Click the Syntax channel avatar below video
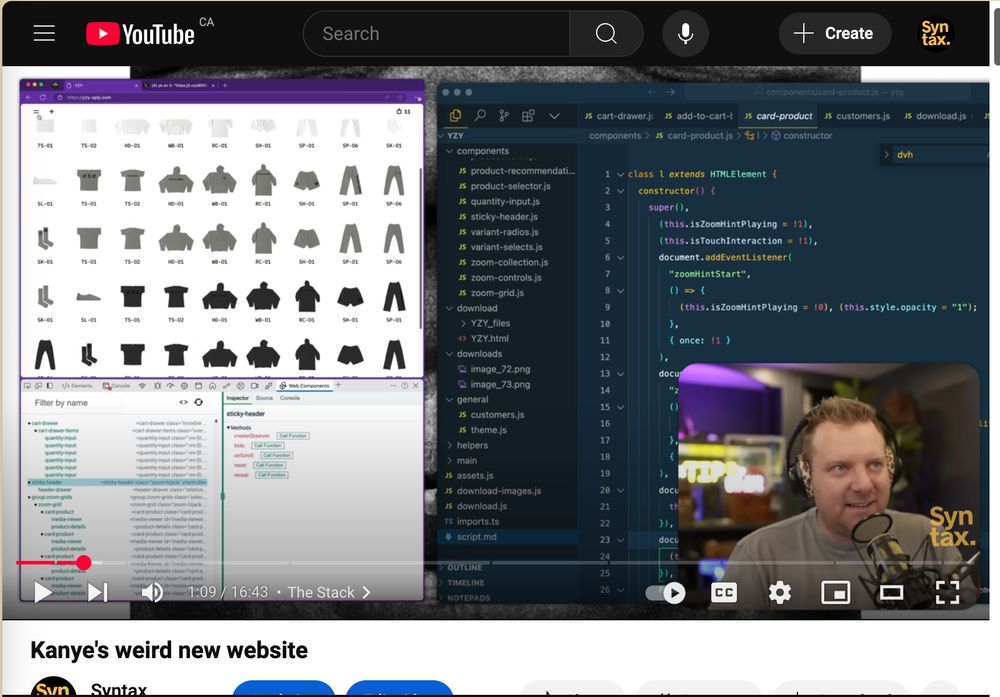1000x697 pixels. coord(53,688)
